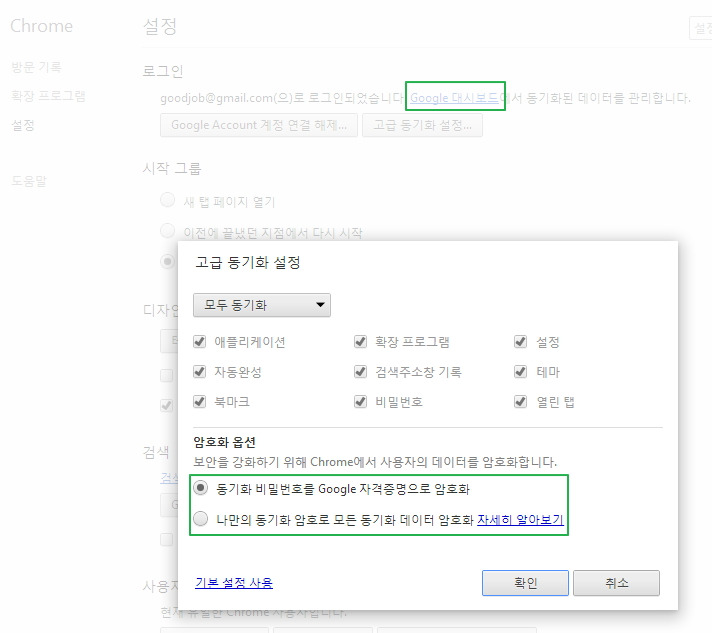
Task: Click the 고급 동기화 설정 button
Action: (422, 125)
